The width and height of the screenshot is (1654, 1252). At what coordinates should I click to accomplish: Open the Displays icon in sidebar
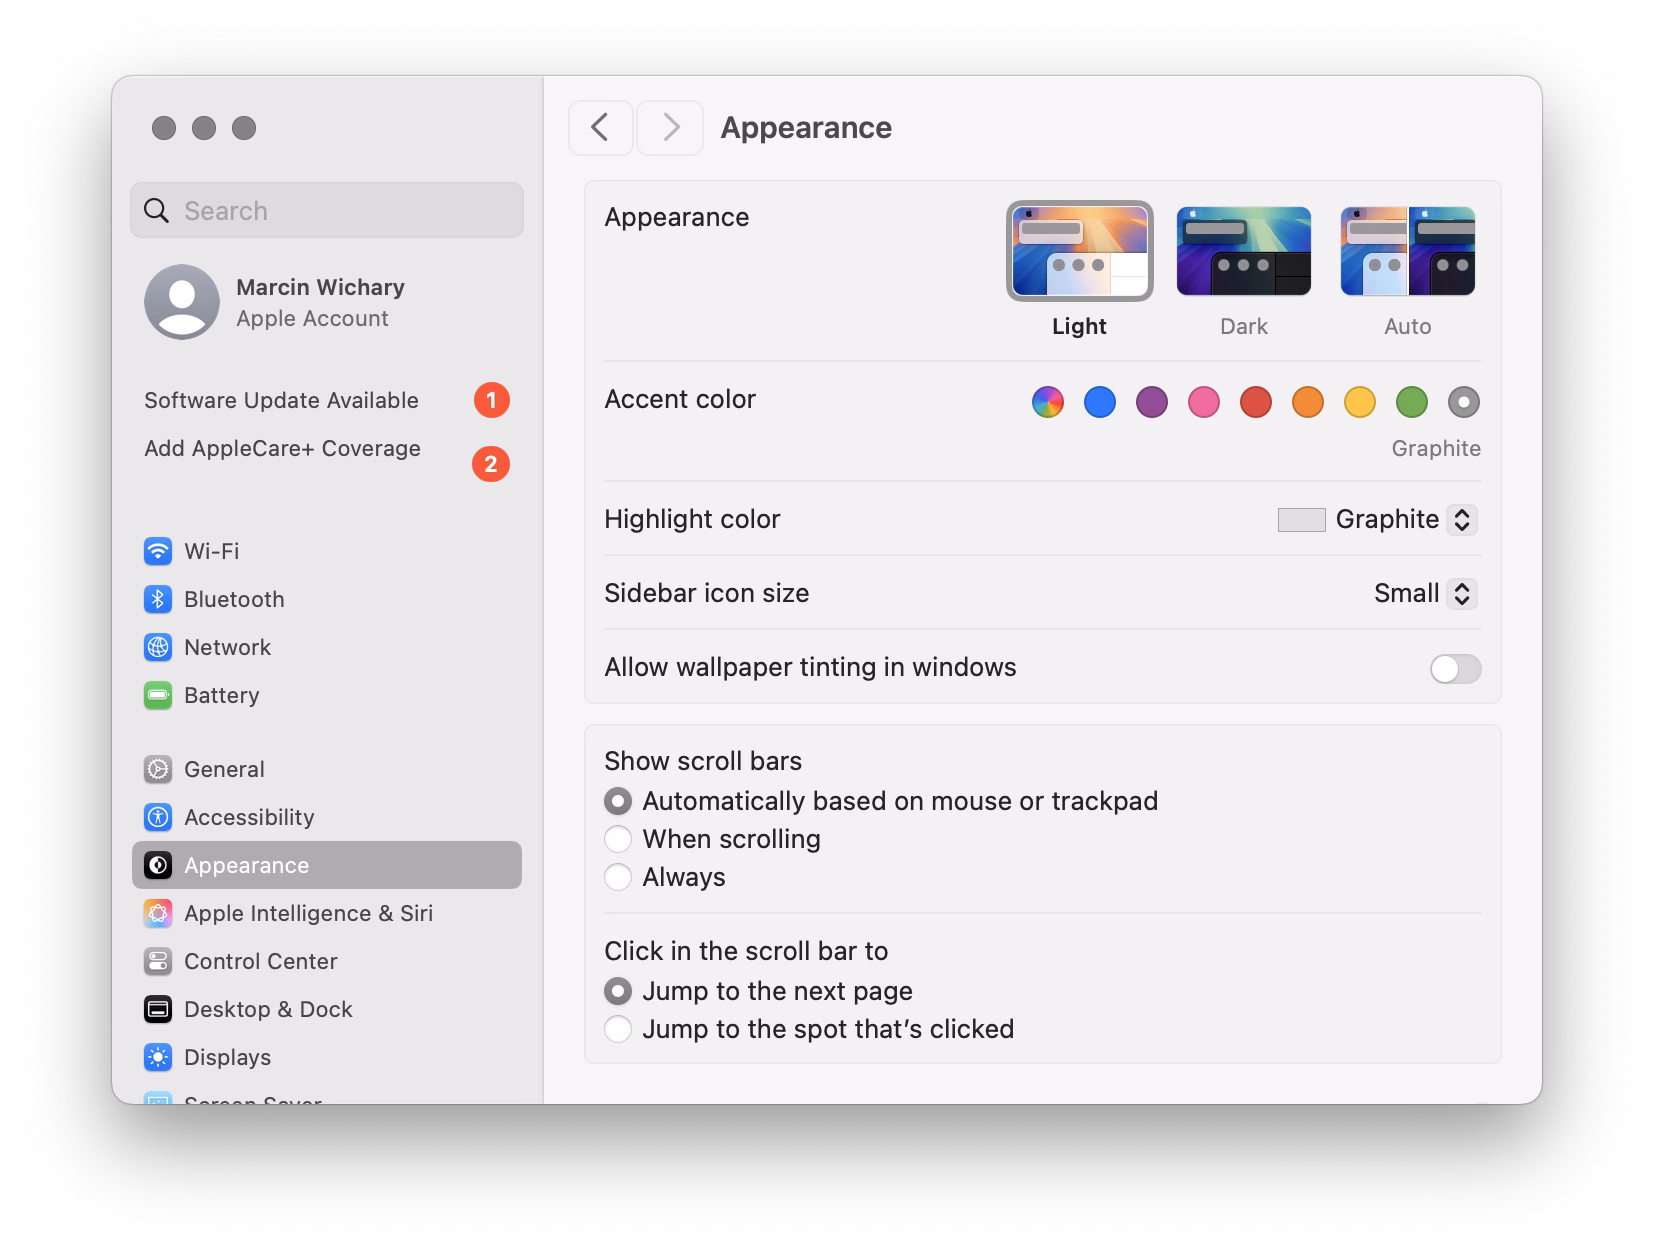[x=158, y=1057]
